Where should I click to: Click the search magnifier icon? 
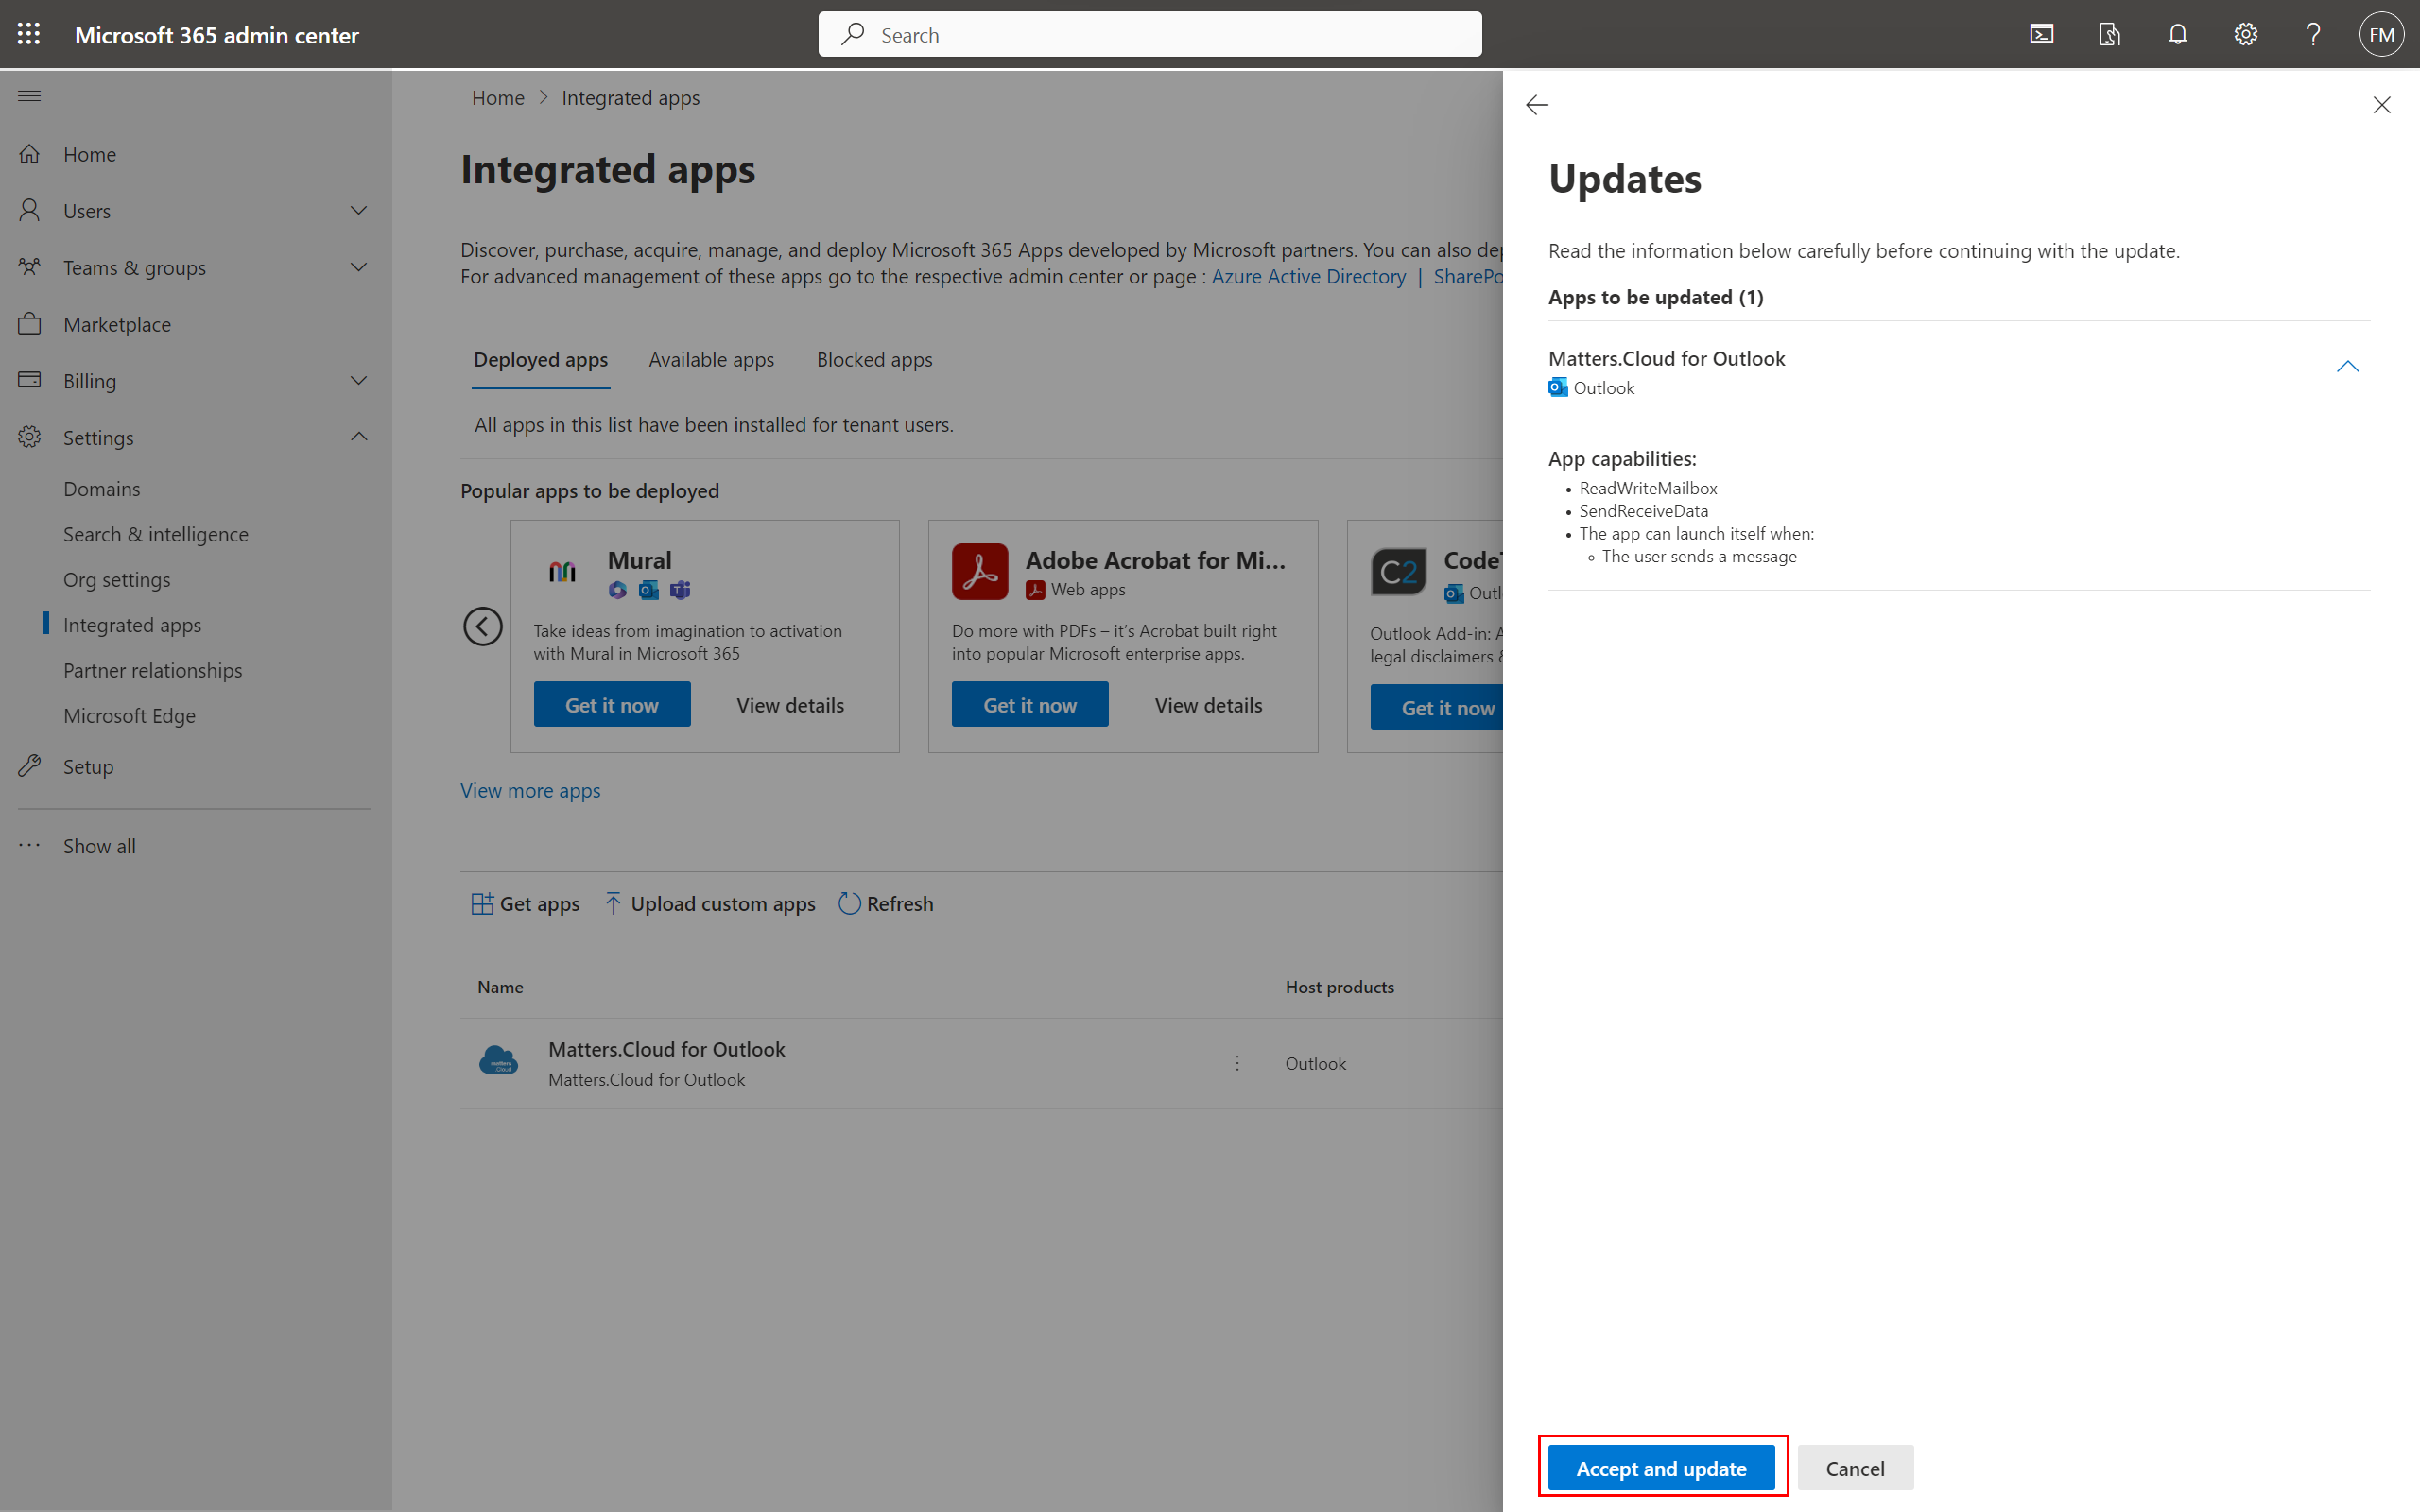(852, 35)
